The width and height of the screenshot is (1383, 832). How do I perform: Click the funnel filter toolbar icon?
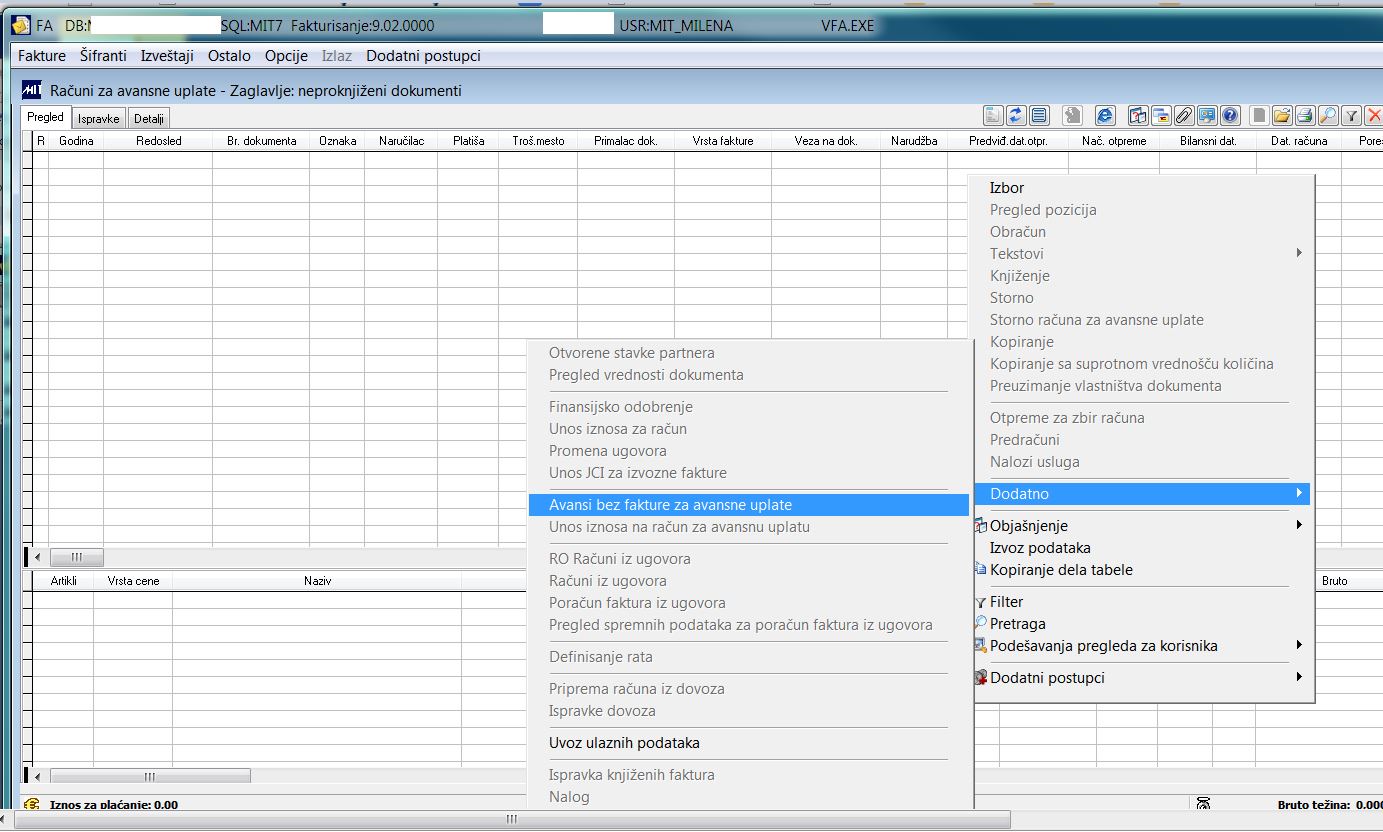[1351, 115]
